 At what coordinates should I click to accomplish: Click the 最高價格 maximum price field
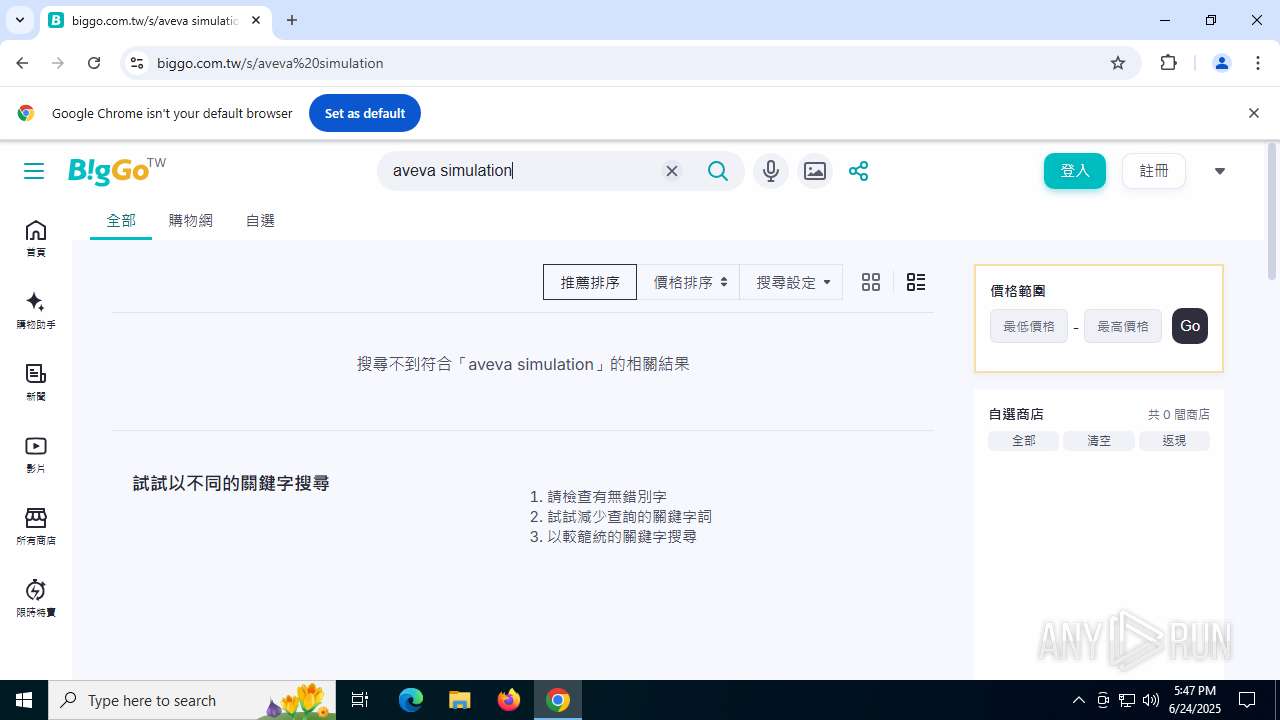1123,326
